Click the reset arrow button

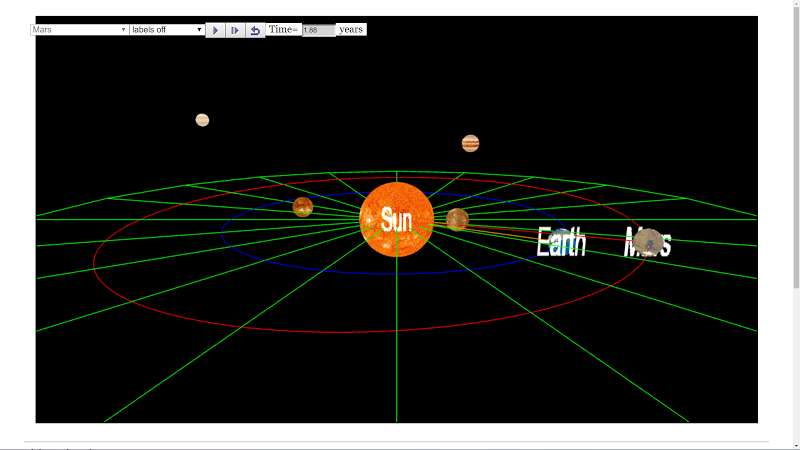click(255, 30)
